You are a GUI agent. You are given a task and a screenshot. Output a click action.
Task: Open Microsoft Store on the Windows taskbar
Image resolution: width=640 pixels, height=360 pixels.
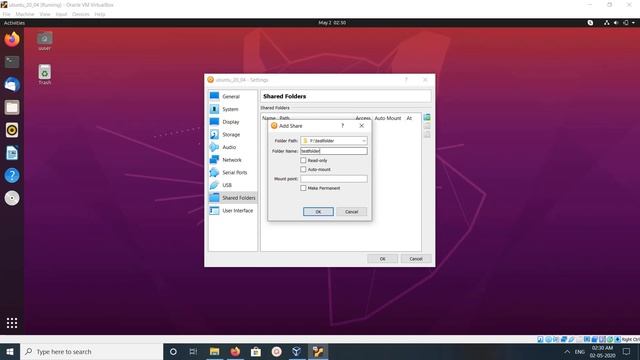coord(256,351)
